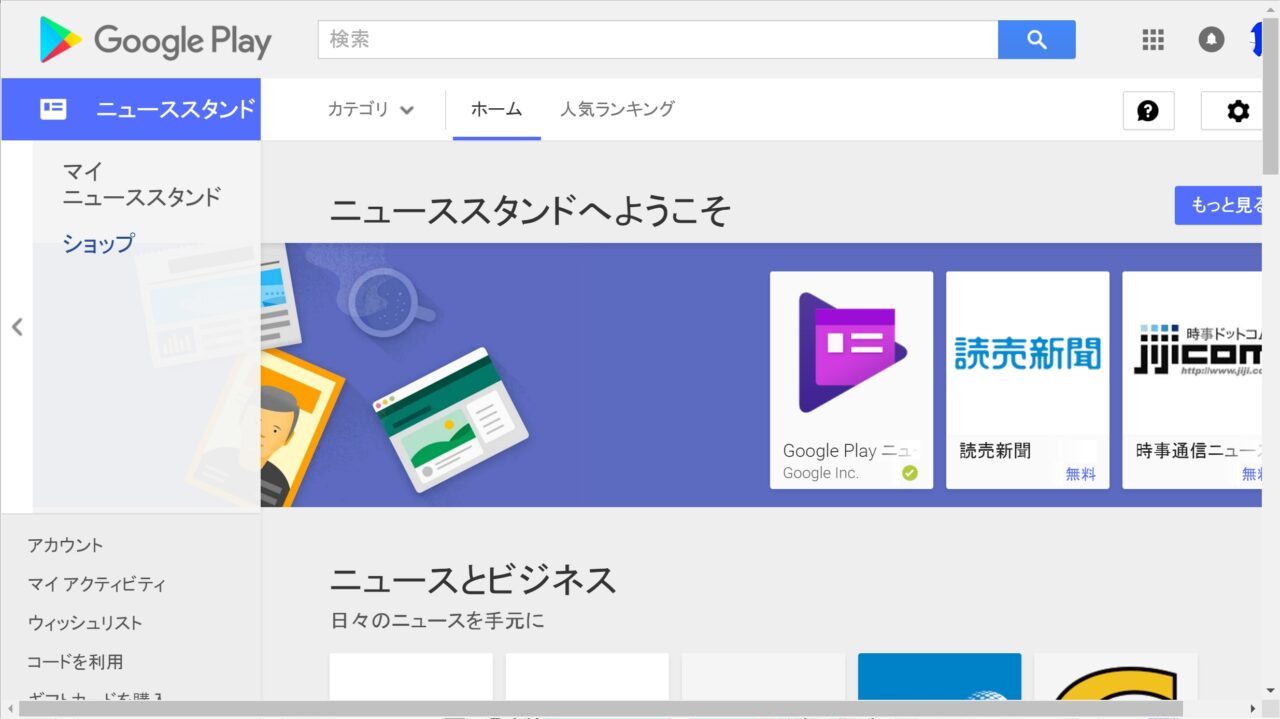Click the Google Play logo
The width and height of the screenshot is (1280, 719).
[x=155, y=40]
